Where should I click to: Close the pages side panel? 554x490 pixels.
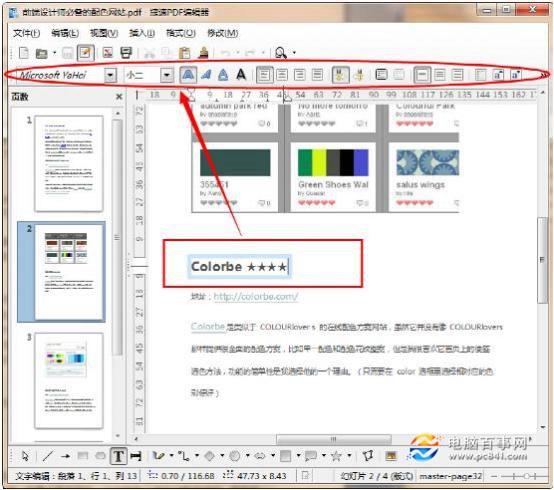click(x=119, y=96)
